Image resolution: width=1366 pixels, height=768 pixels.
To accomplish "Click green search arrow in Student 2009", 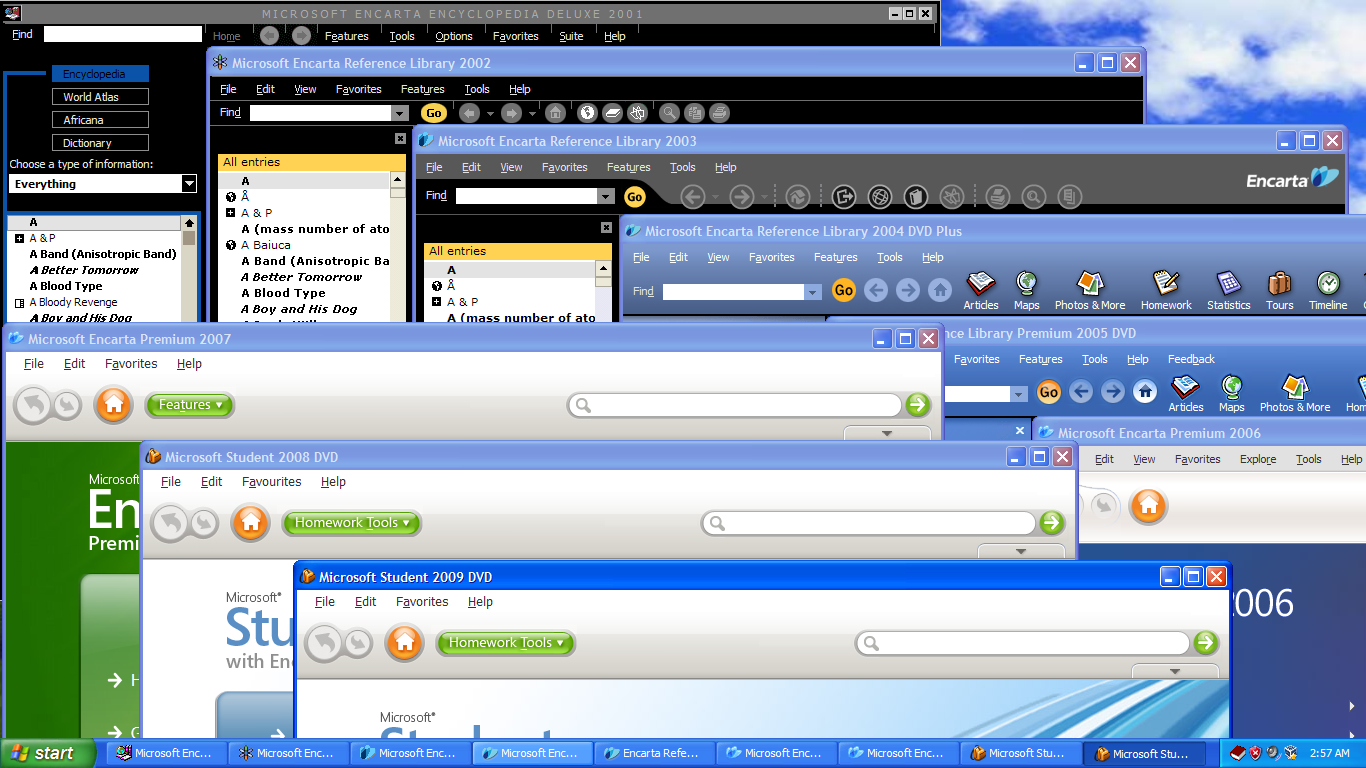I will 1205,642.
